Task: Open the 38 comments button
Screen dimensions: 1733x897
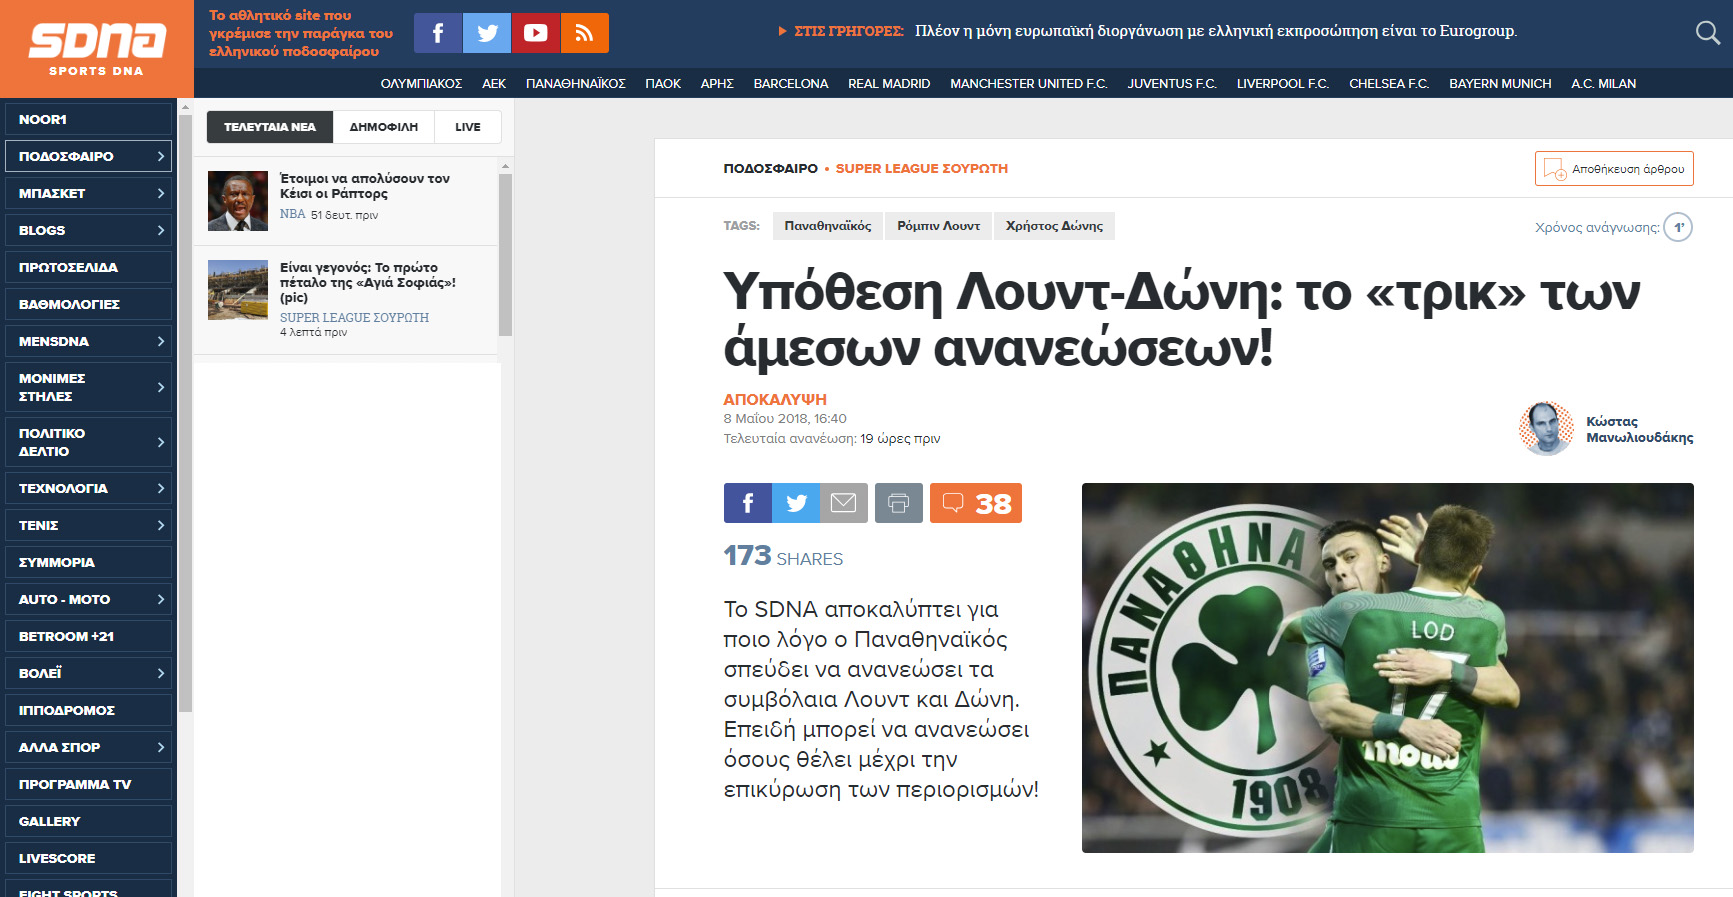Action: point(976,503)
